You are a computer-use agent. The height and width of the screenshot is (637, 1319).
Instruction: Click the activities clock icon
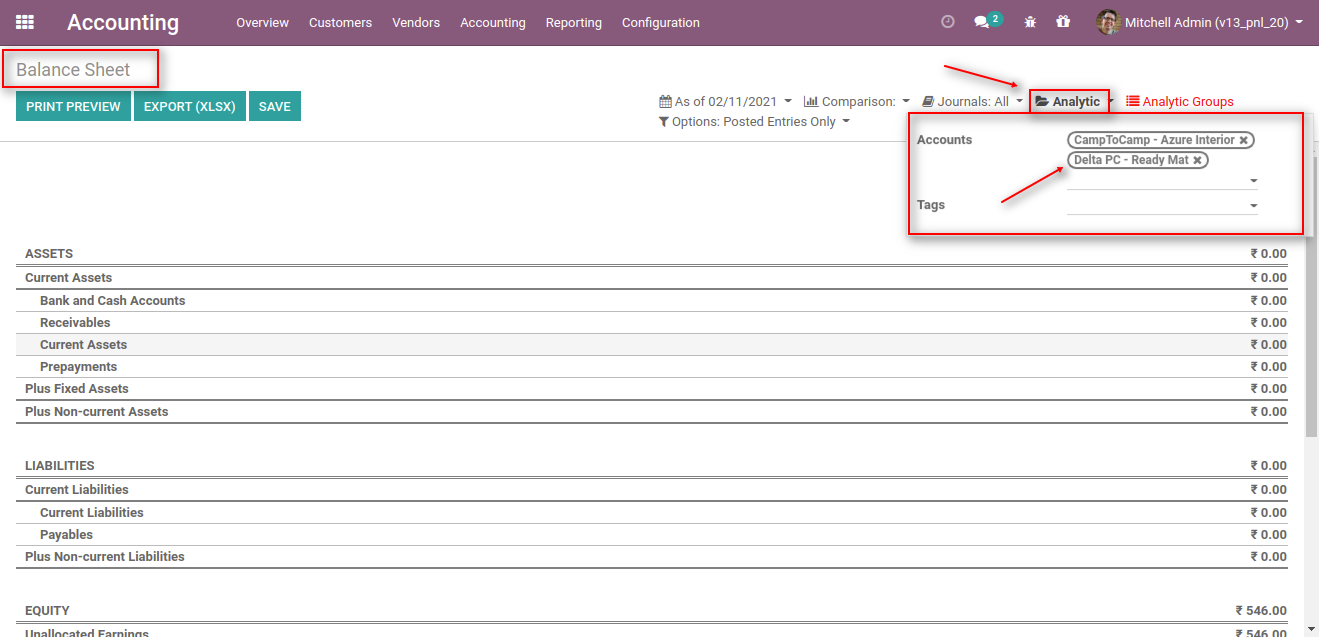[x=947, y=20]
